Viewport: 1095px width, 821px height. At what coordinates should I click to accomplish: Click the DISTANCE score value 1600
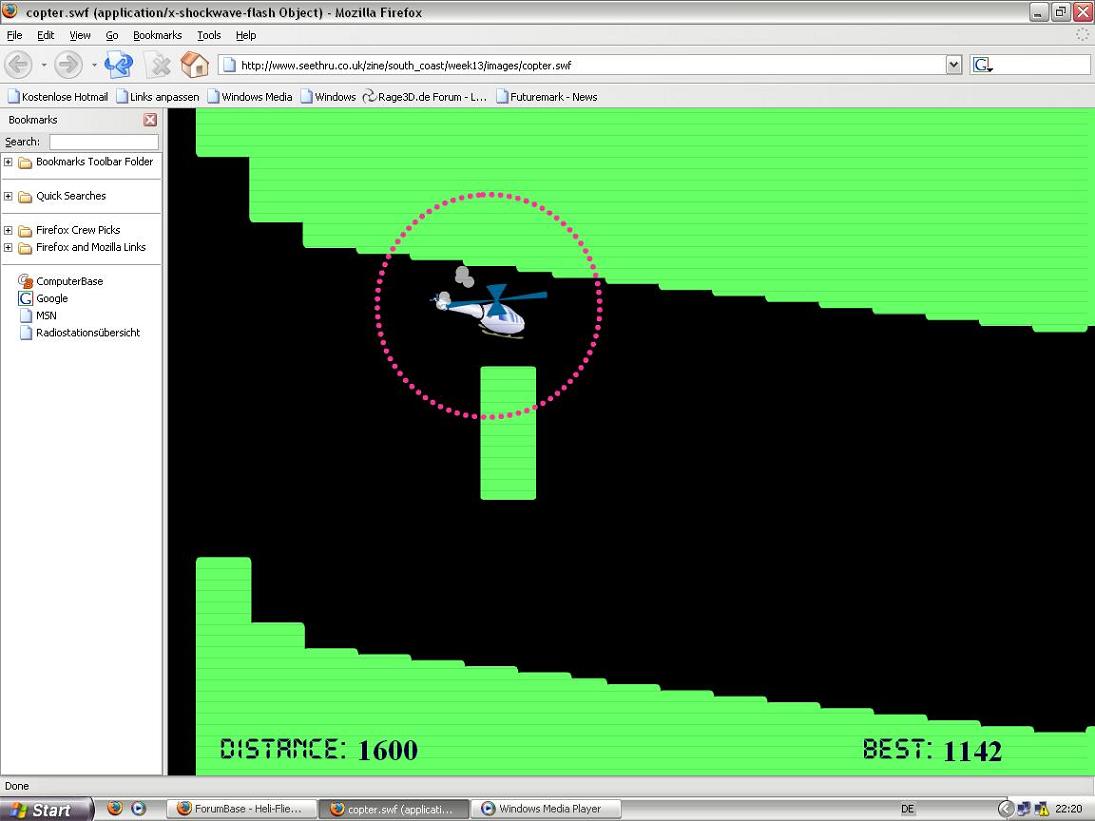coord(388,750)
